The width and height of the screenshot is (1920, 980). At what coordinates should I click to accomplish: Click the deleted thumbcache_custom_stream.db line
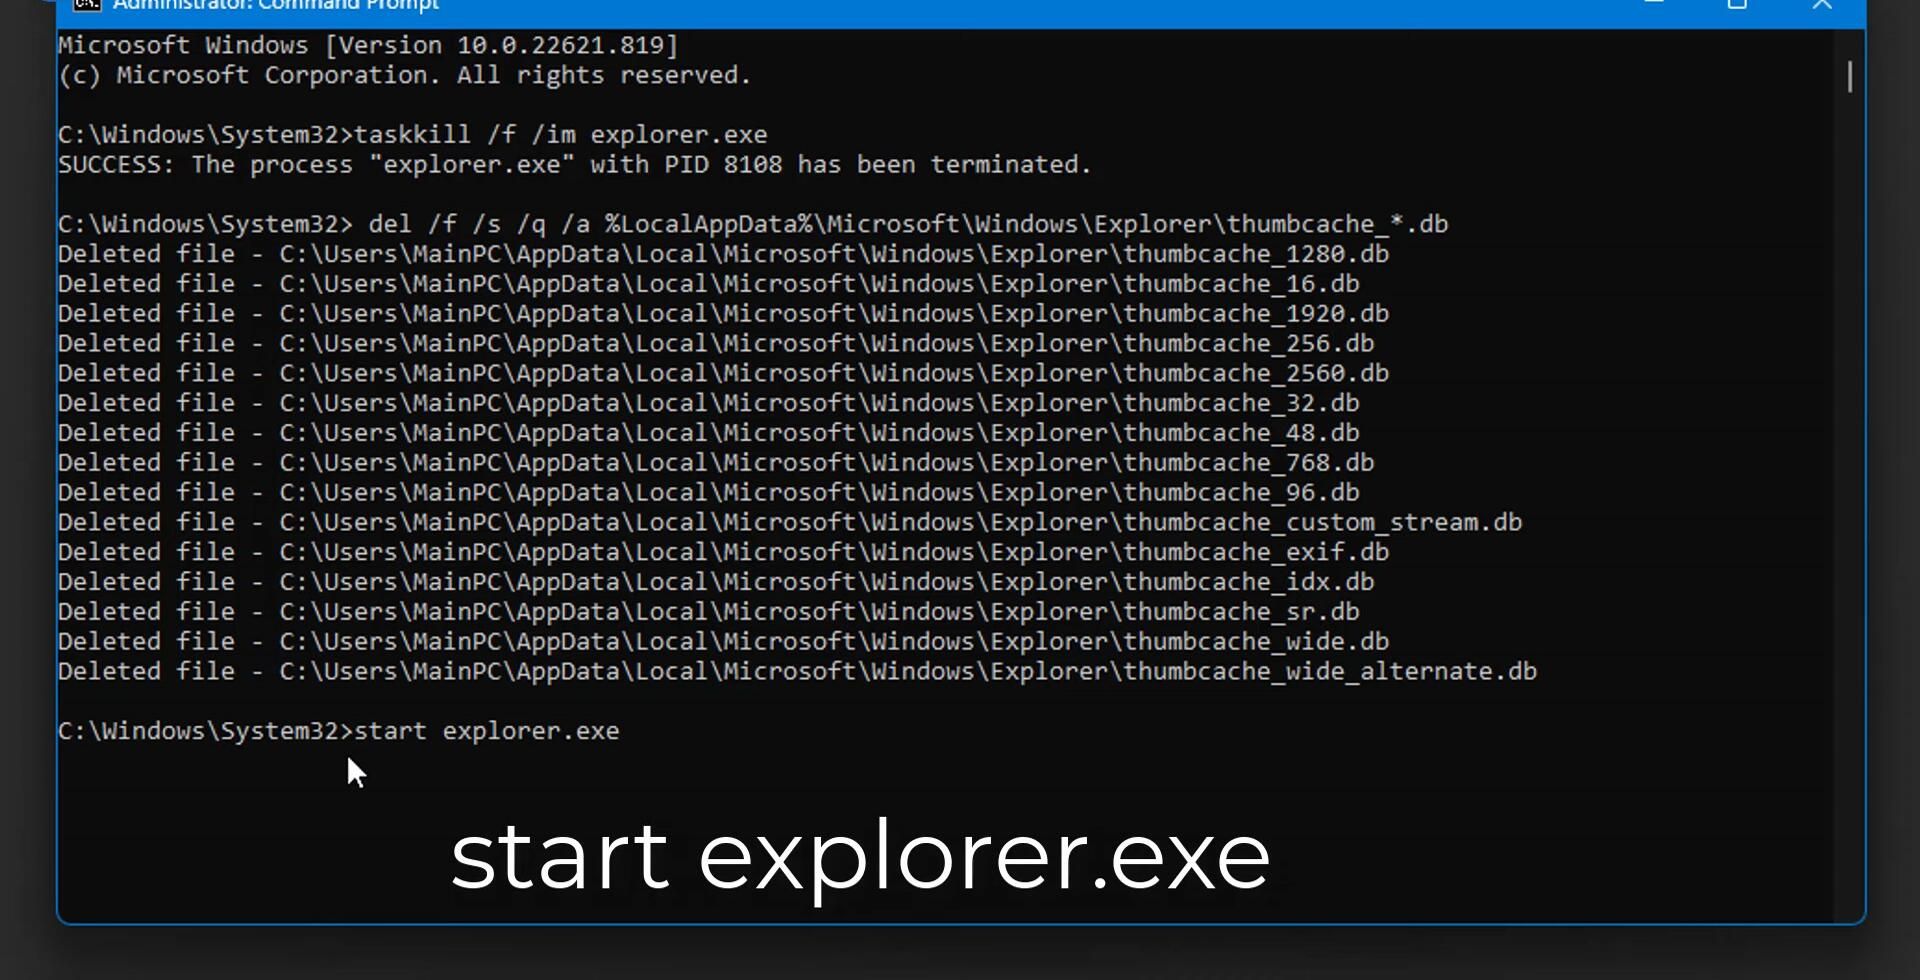click(790, 522)
